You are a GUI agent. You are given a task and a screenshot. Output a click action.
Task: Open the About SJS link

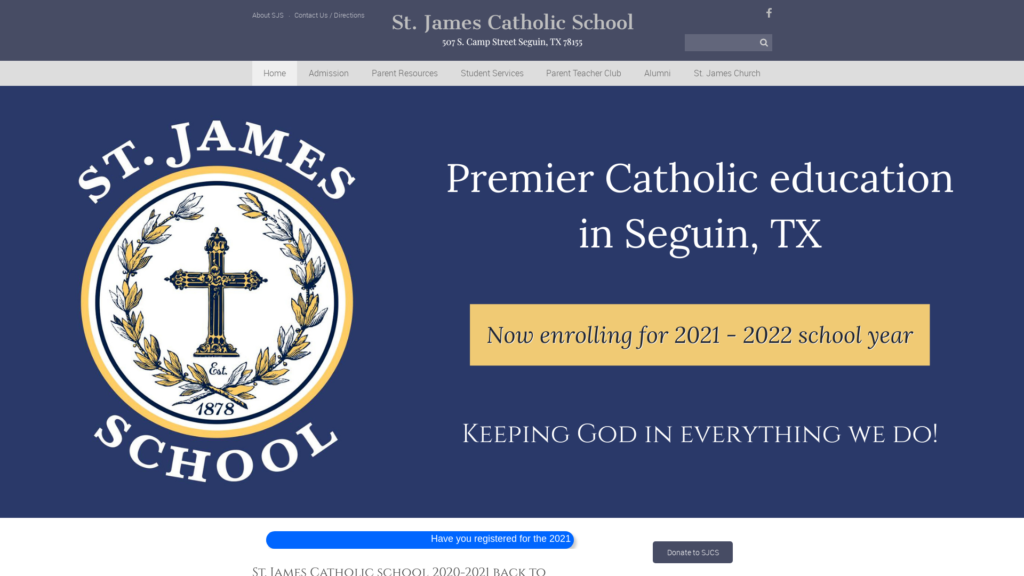pos(268,16)
